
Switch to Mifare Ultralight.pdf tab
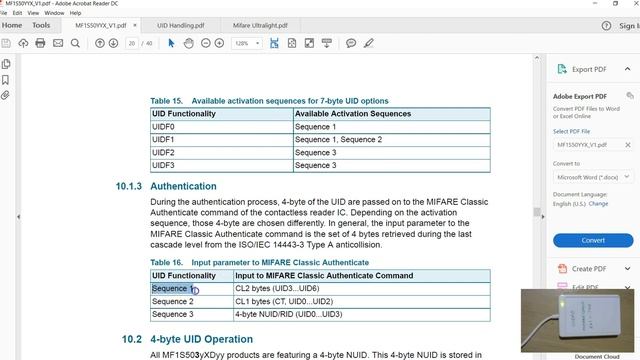click(260, 25)
